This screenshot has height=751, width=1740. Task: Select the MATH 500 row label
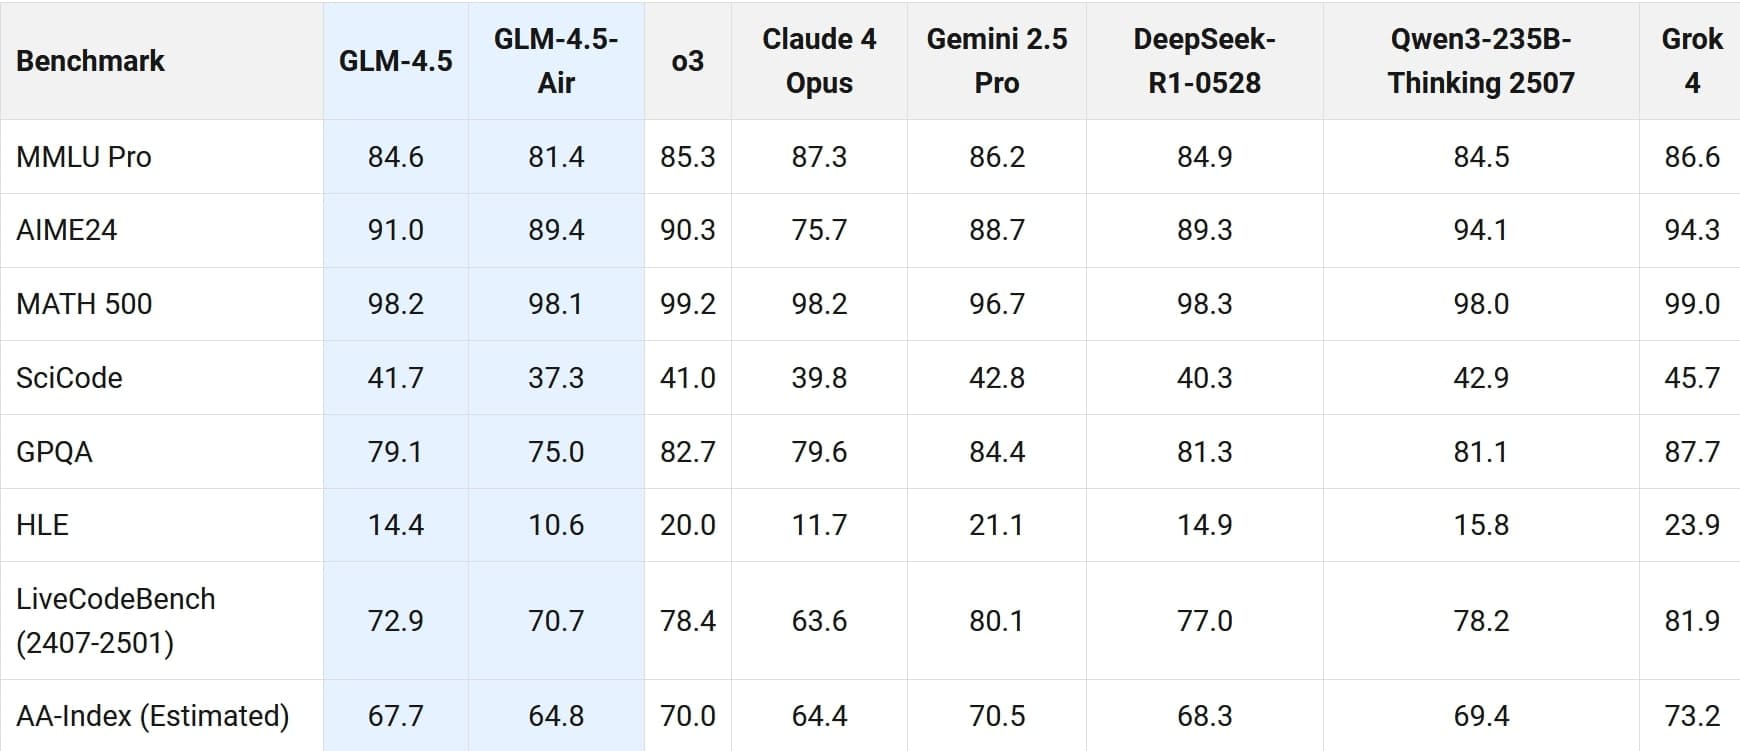pos(84,304)
